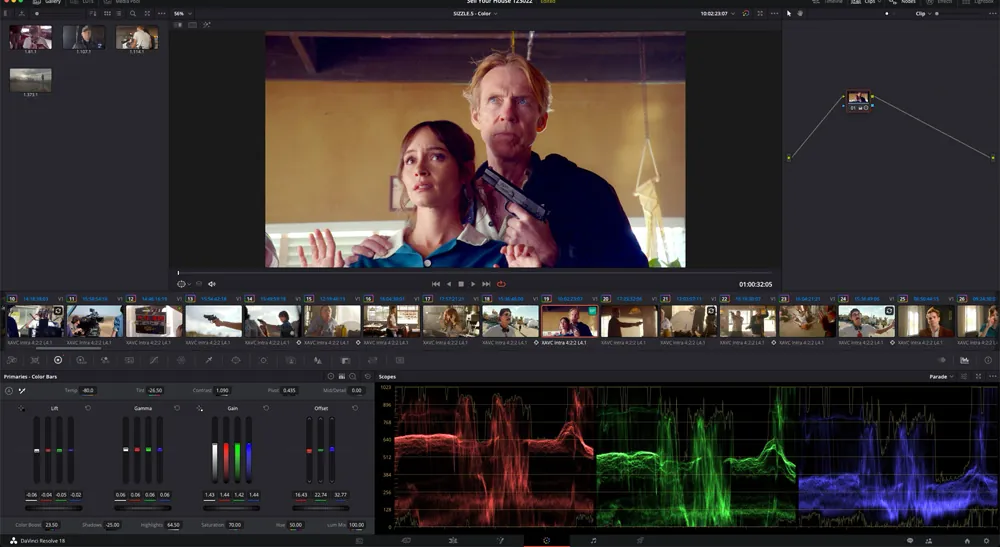Open the Power Window palette
Viewport: 1000px width, 547px height.
(236, 360)
